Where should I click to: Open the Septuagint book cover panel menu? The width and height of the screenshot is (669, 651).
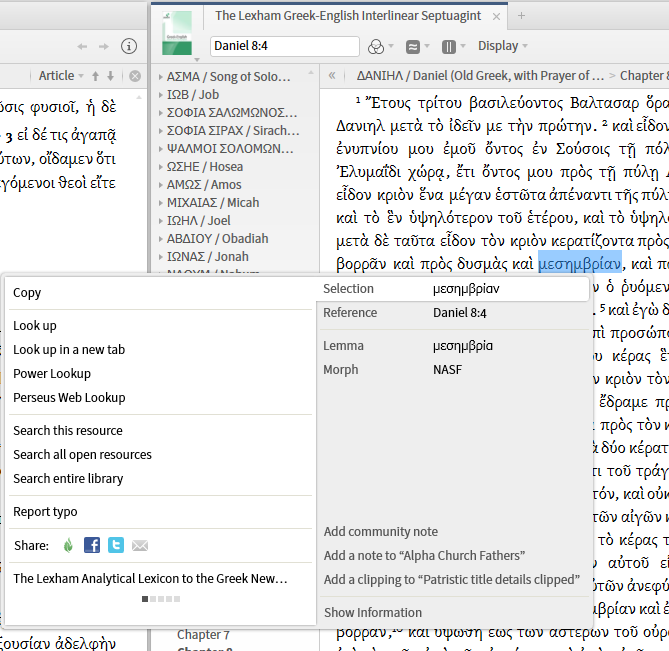click(x=177, y=34)
